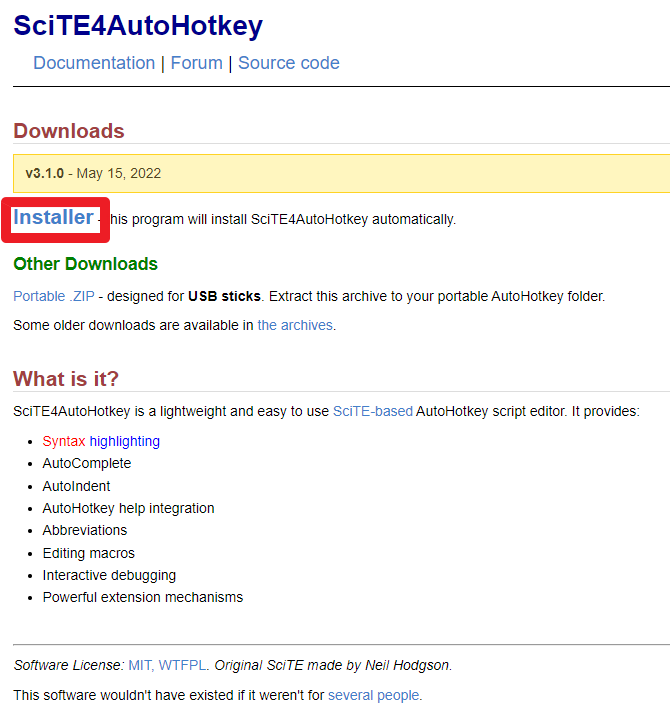Screen dimensions: 670x712
Task: Click the 'Editing macros' bullet item
Action: tap(89, 553)
